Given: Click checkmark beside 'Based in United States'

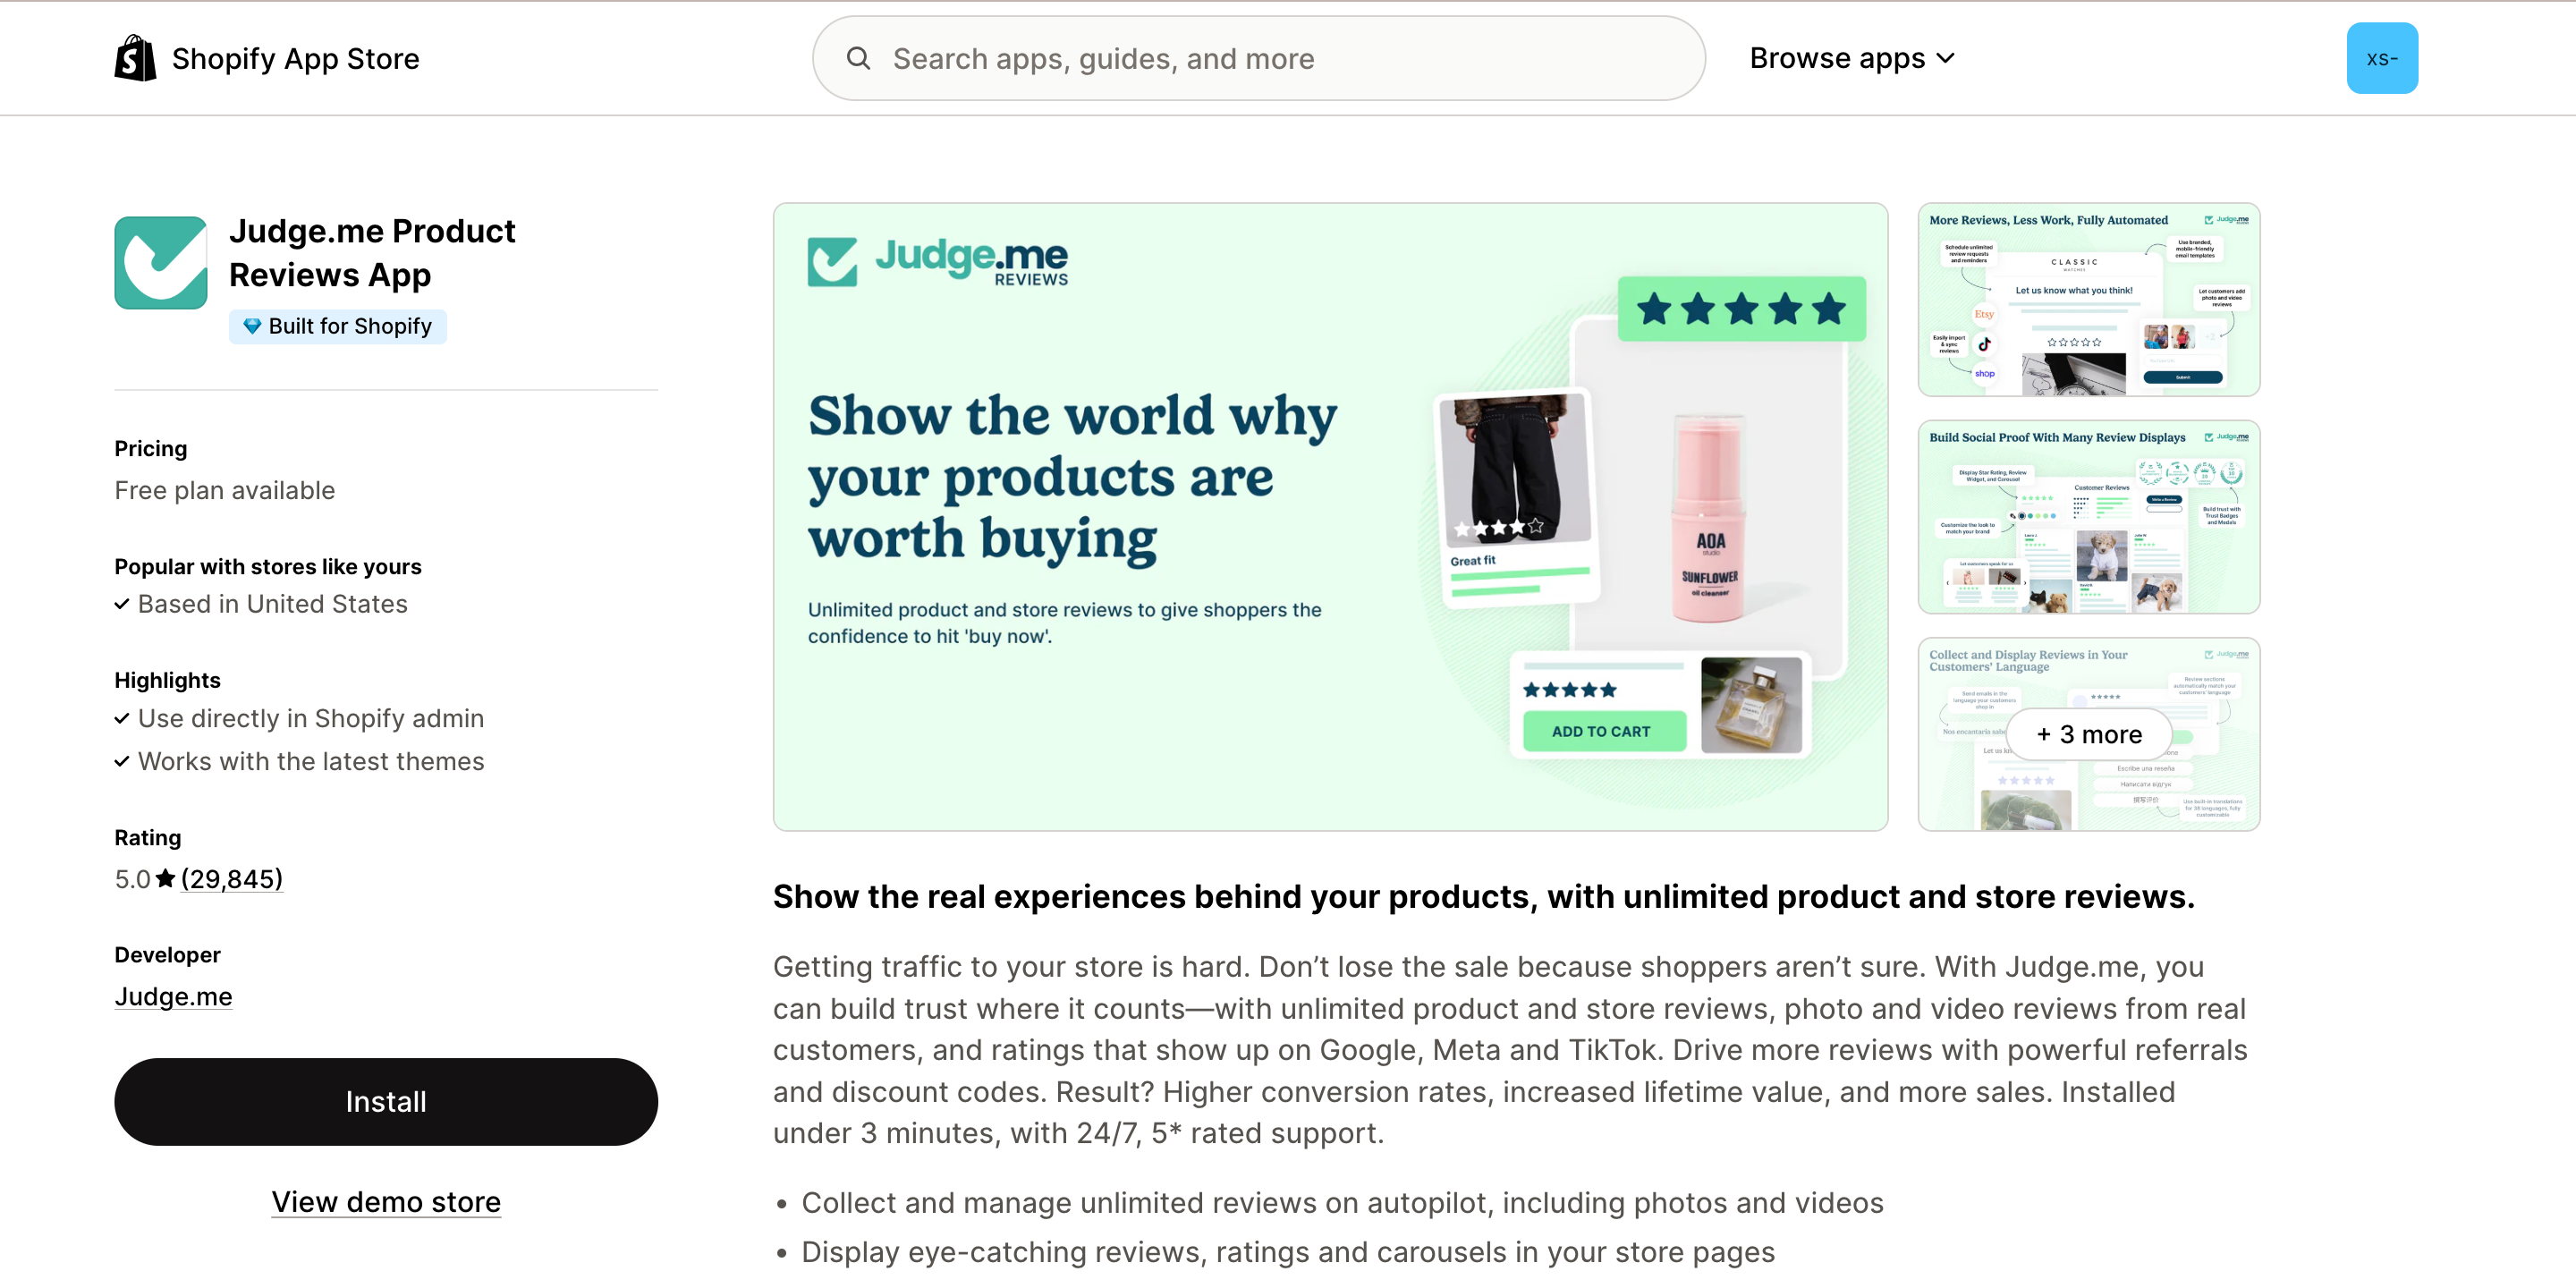Looking at the screenshot, I should [122, 604].
